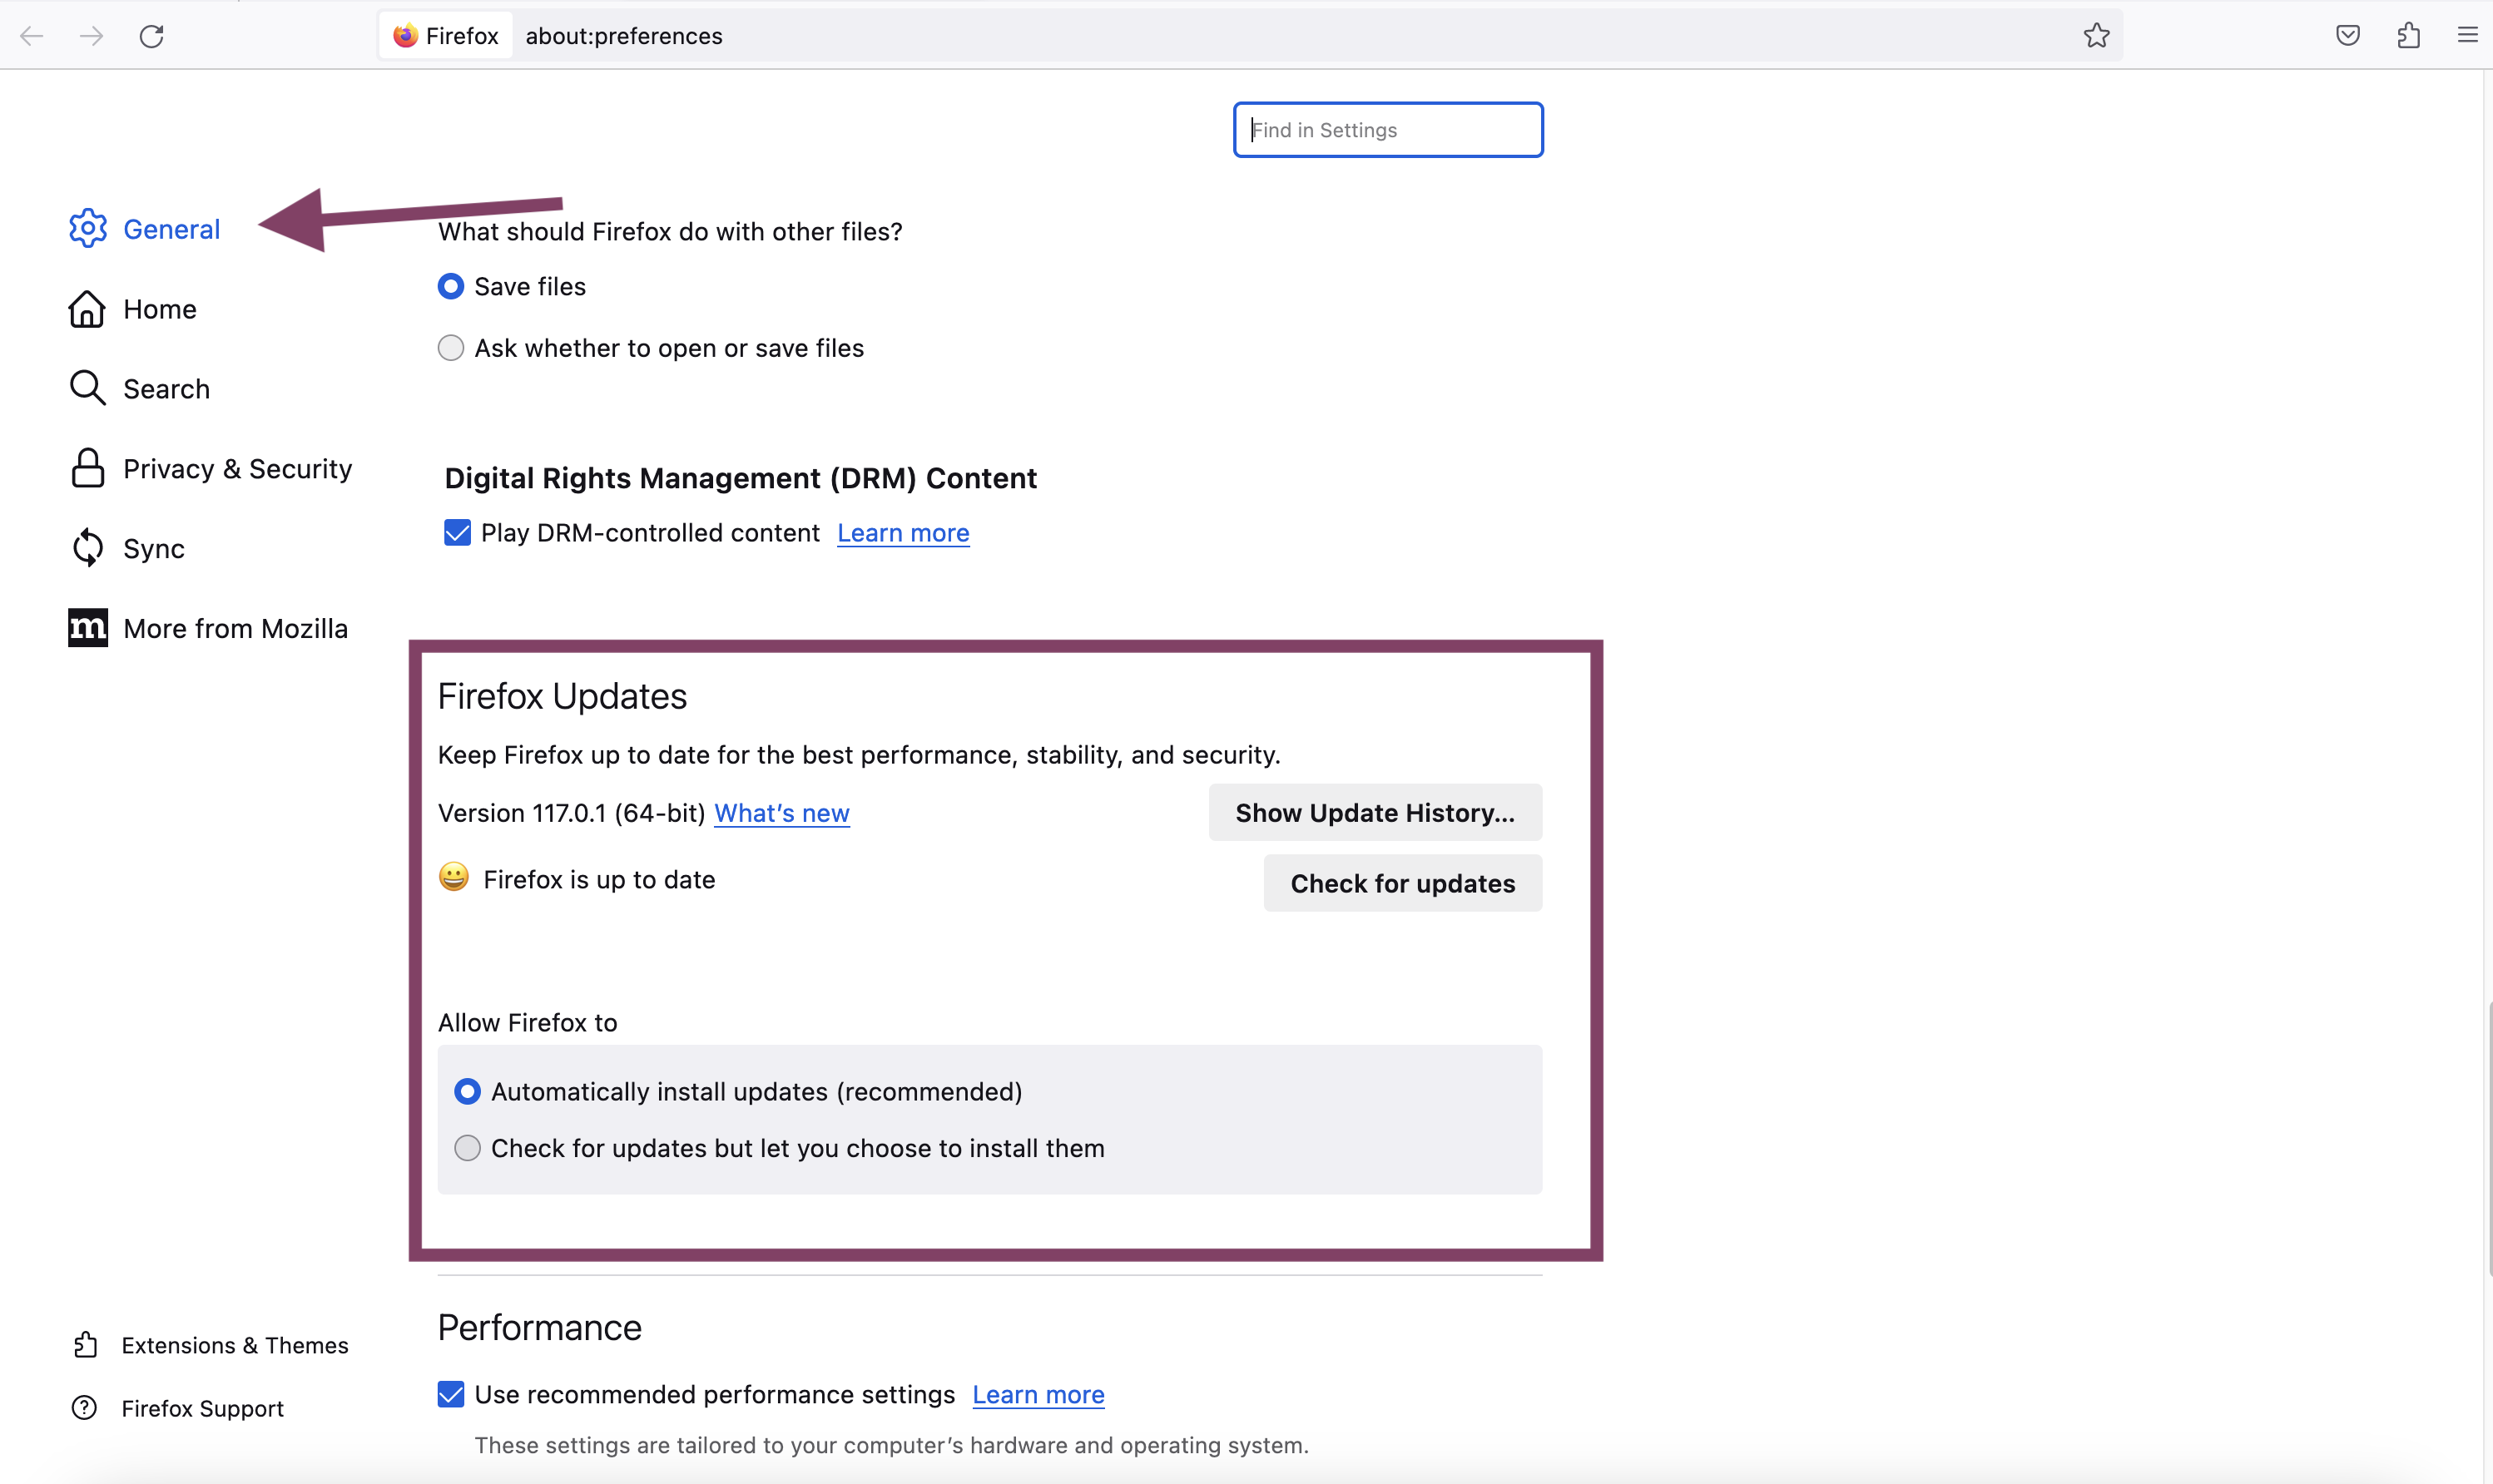Screen dimensions: 2493x1484
Task: Click the Version 117.0.1 (64-bit) text
Action: pyautogui.click(x=572, y=813)
